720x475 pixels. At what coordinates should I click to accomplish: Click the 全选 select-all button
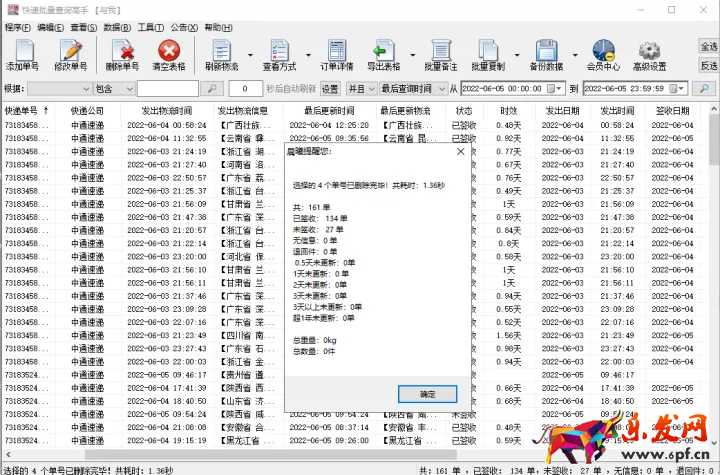coord(708,47)
